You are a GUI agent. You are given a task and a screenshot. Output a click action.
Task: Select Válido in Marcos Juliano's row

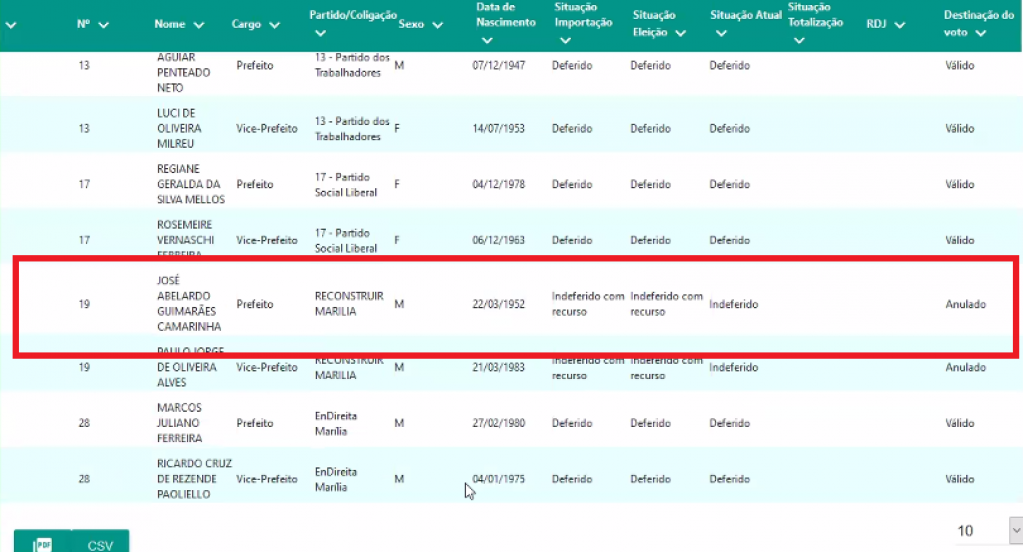pos(959,423)
